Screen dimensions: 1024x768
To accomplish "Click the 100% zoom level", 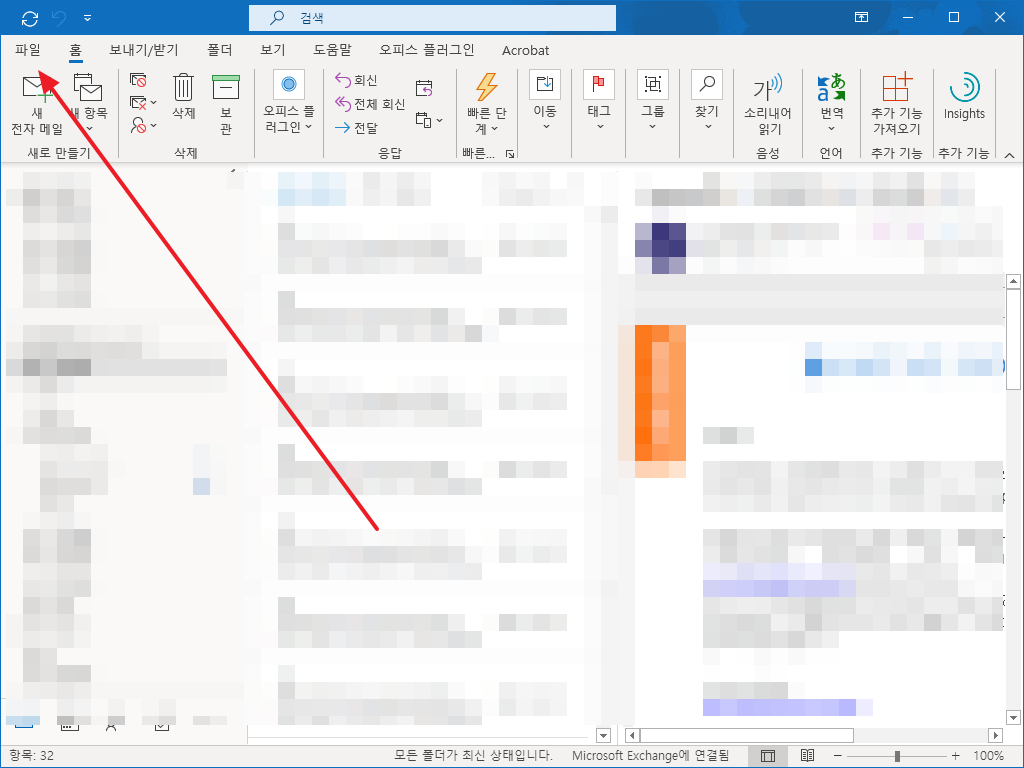I will [989, 756].
